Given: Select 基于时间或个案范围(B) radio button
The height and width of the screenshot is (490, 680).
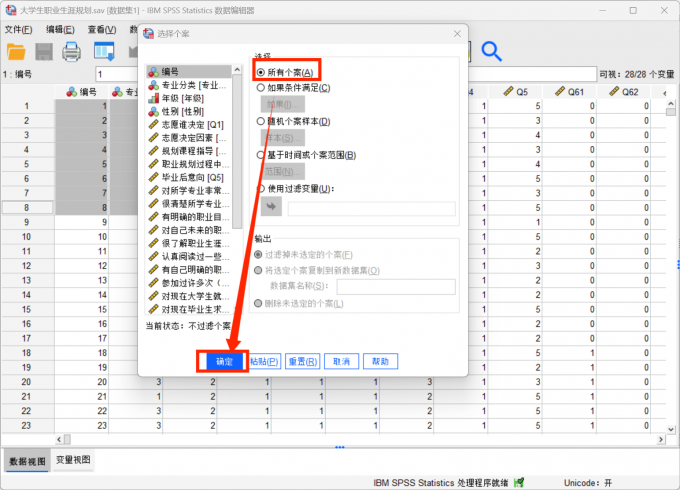Looking at the screenshot, I should (x=261, y=155).
